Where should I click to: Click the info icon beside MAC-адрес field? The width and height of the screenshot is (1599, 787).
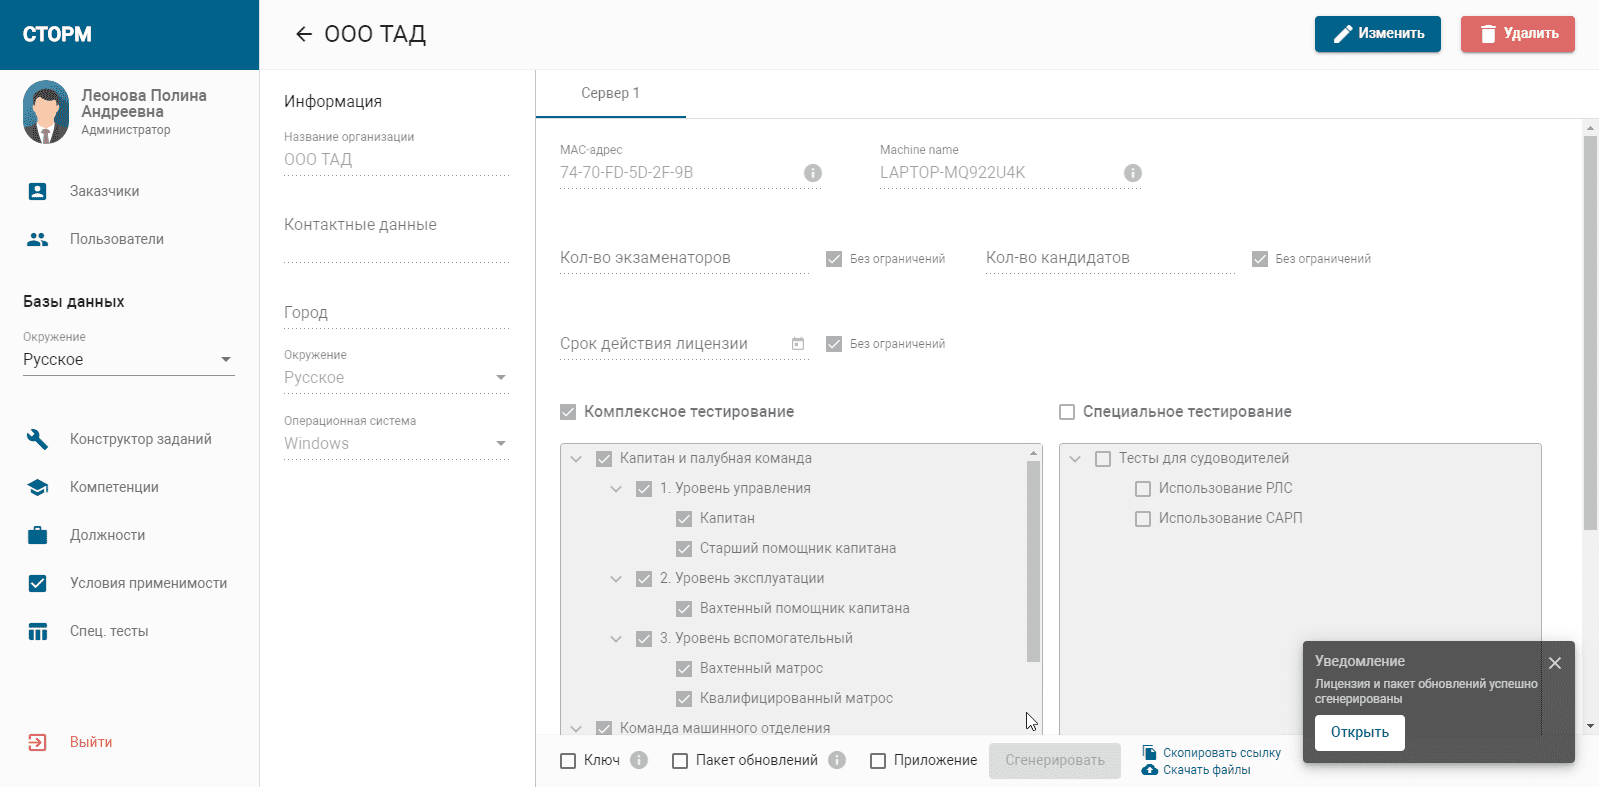pos(813,173)
